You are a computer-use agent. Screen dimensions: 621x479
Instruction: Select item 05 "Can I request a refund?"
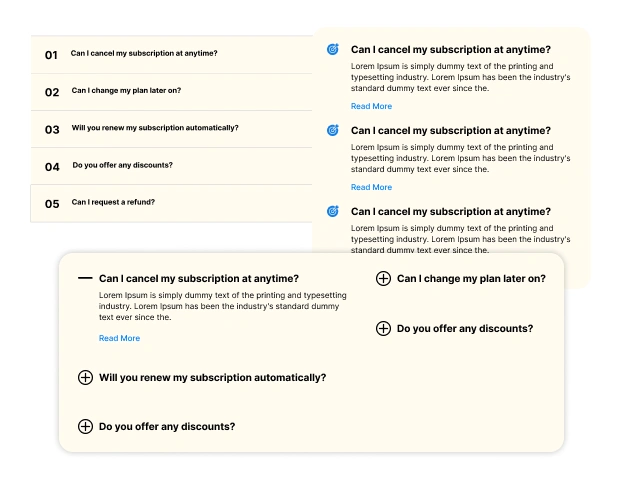click(113, 202)
